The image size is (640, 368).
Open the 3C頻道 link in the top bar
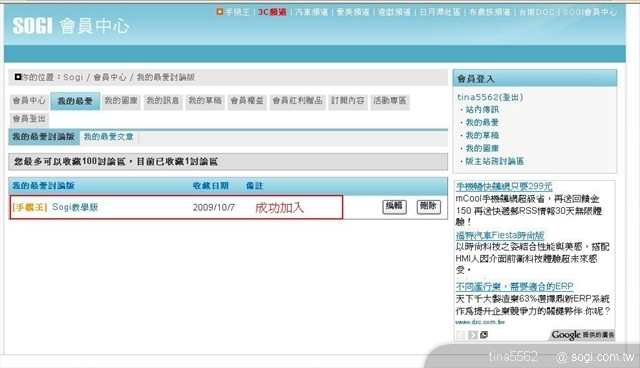tap(272, 12)
